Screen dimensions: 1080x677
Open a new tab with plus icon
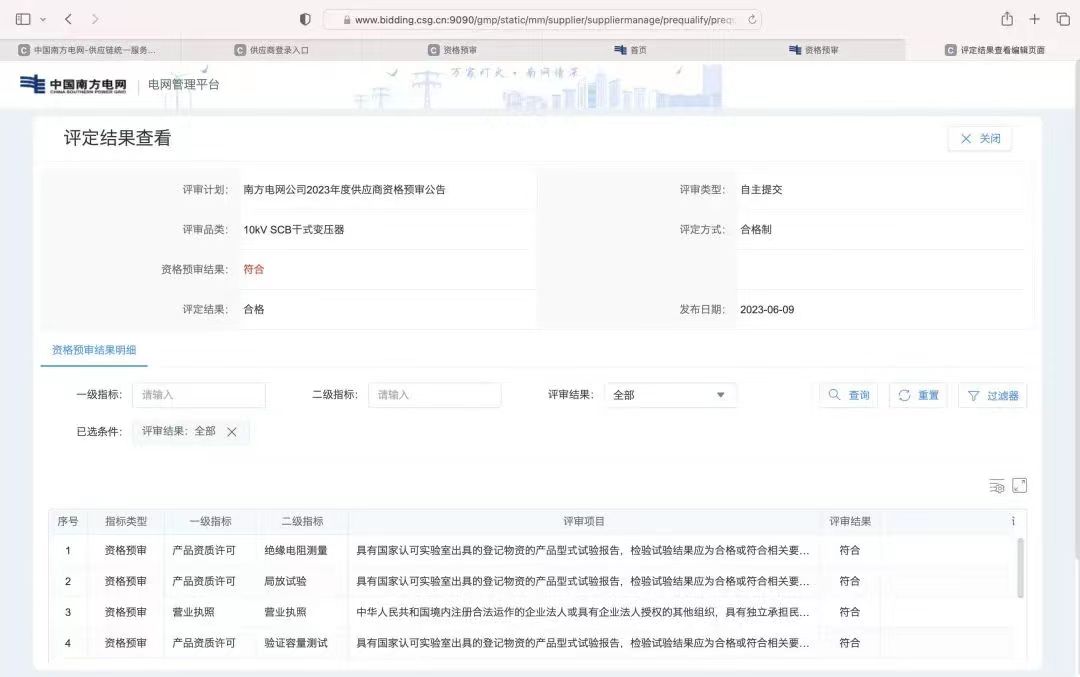[1035, 19]
